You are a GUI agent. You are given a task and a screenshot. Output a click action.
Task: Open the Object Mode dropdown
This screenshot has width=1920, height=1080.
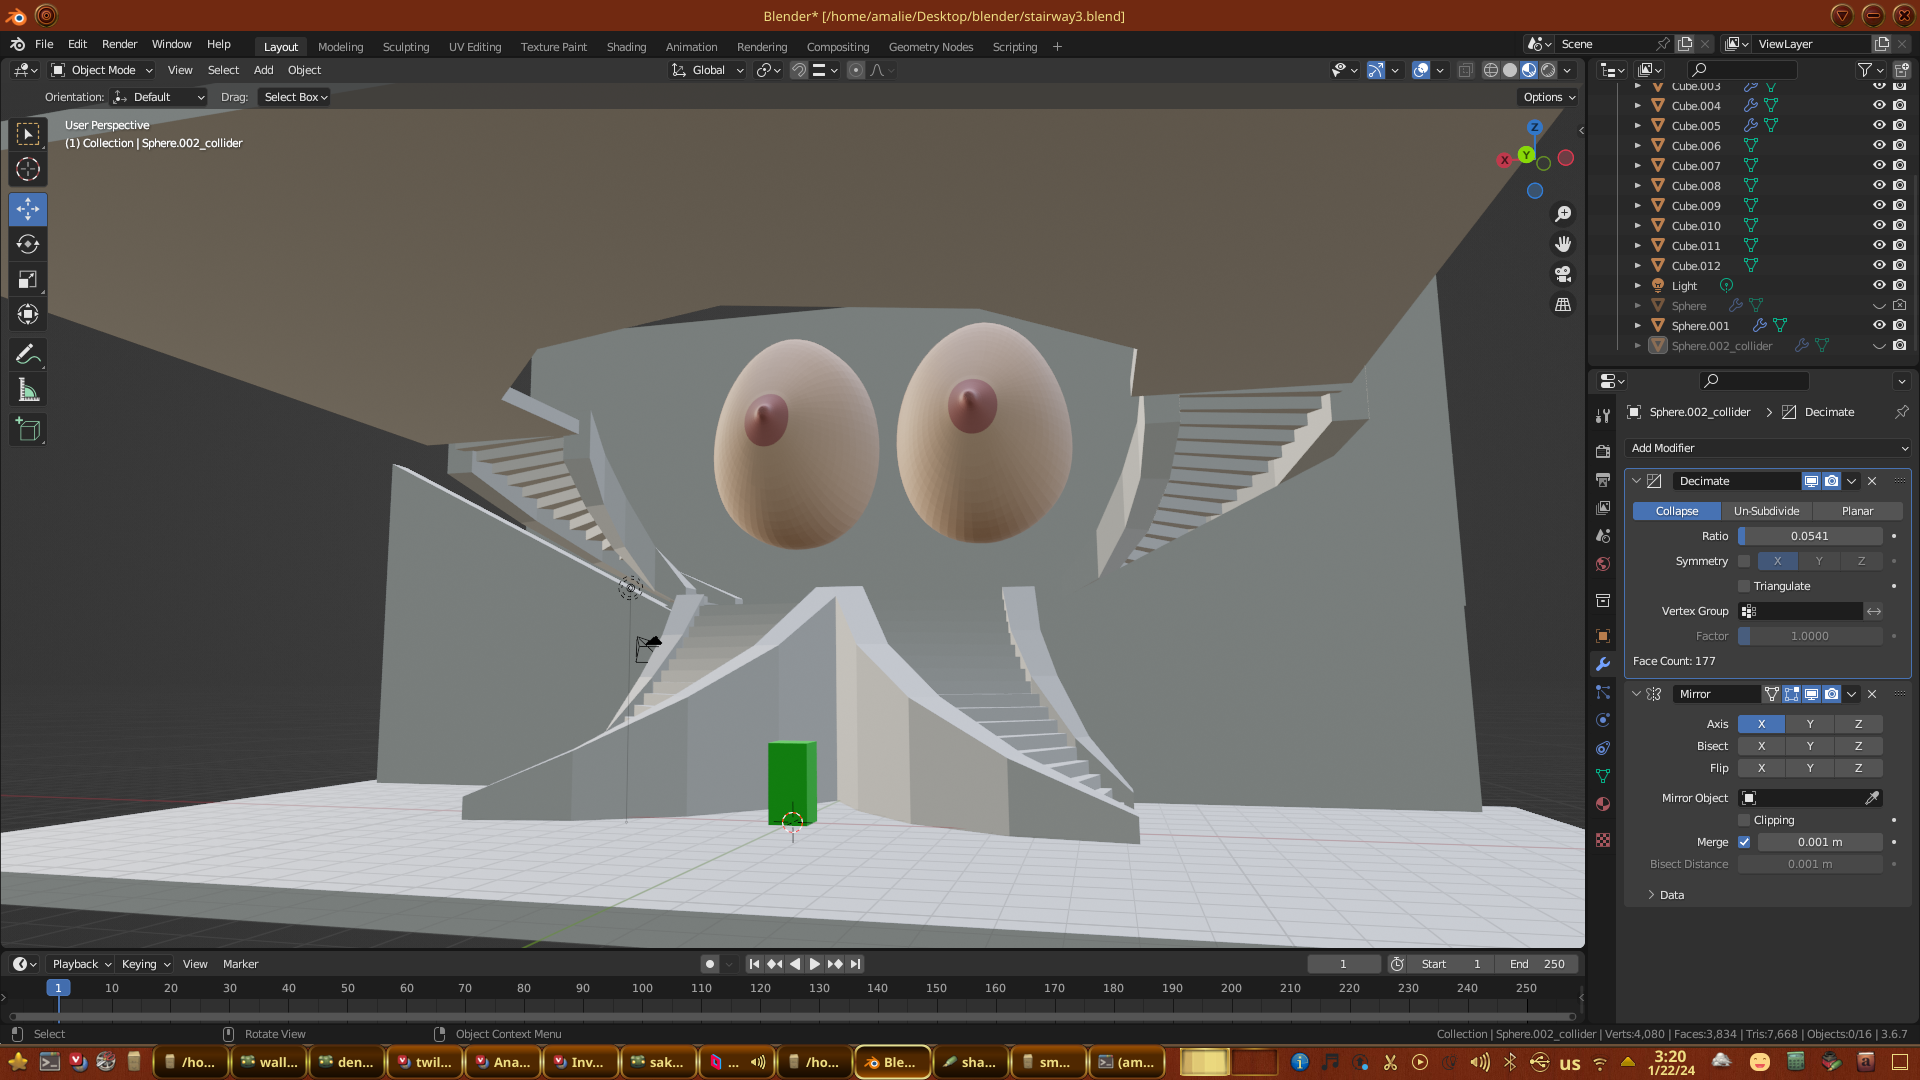[102, 70]
